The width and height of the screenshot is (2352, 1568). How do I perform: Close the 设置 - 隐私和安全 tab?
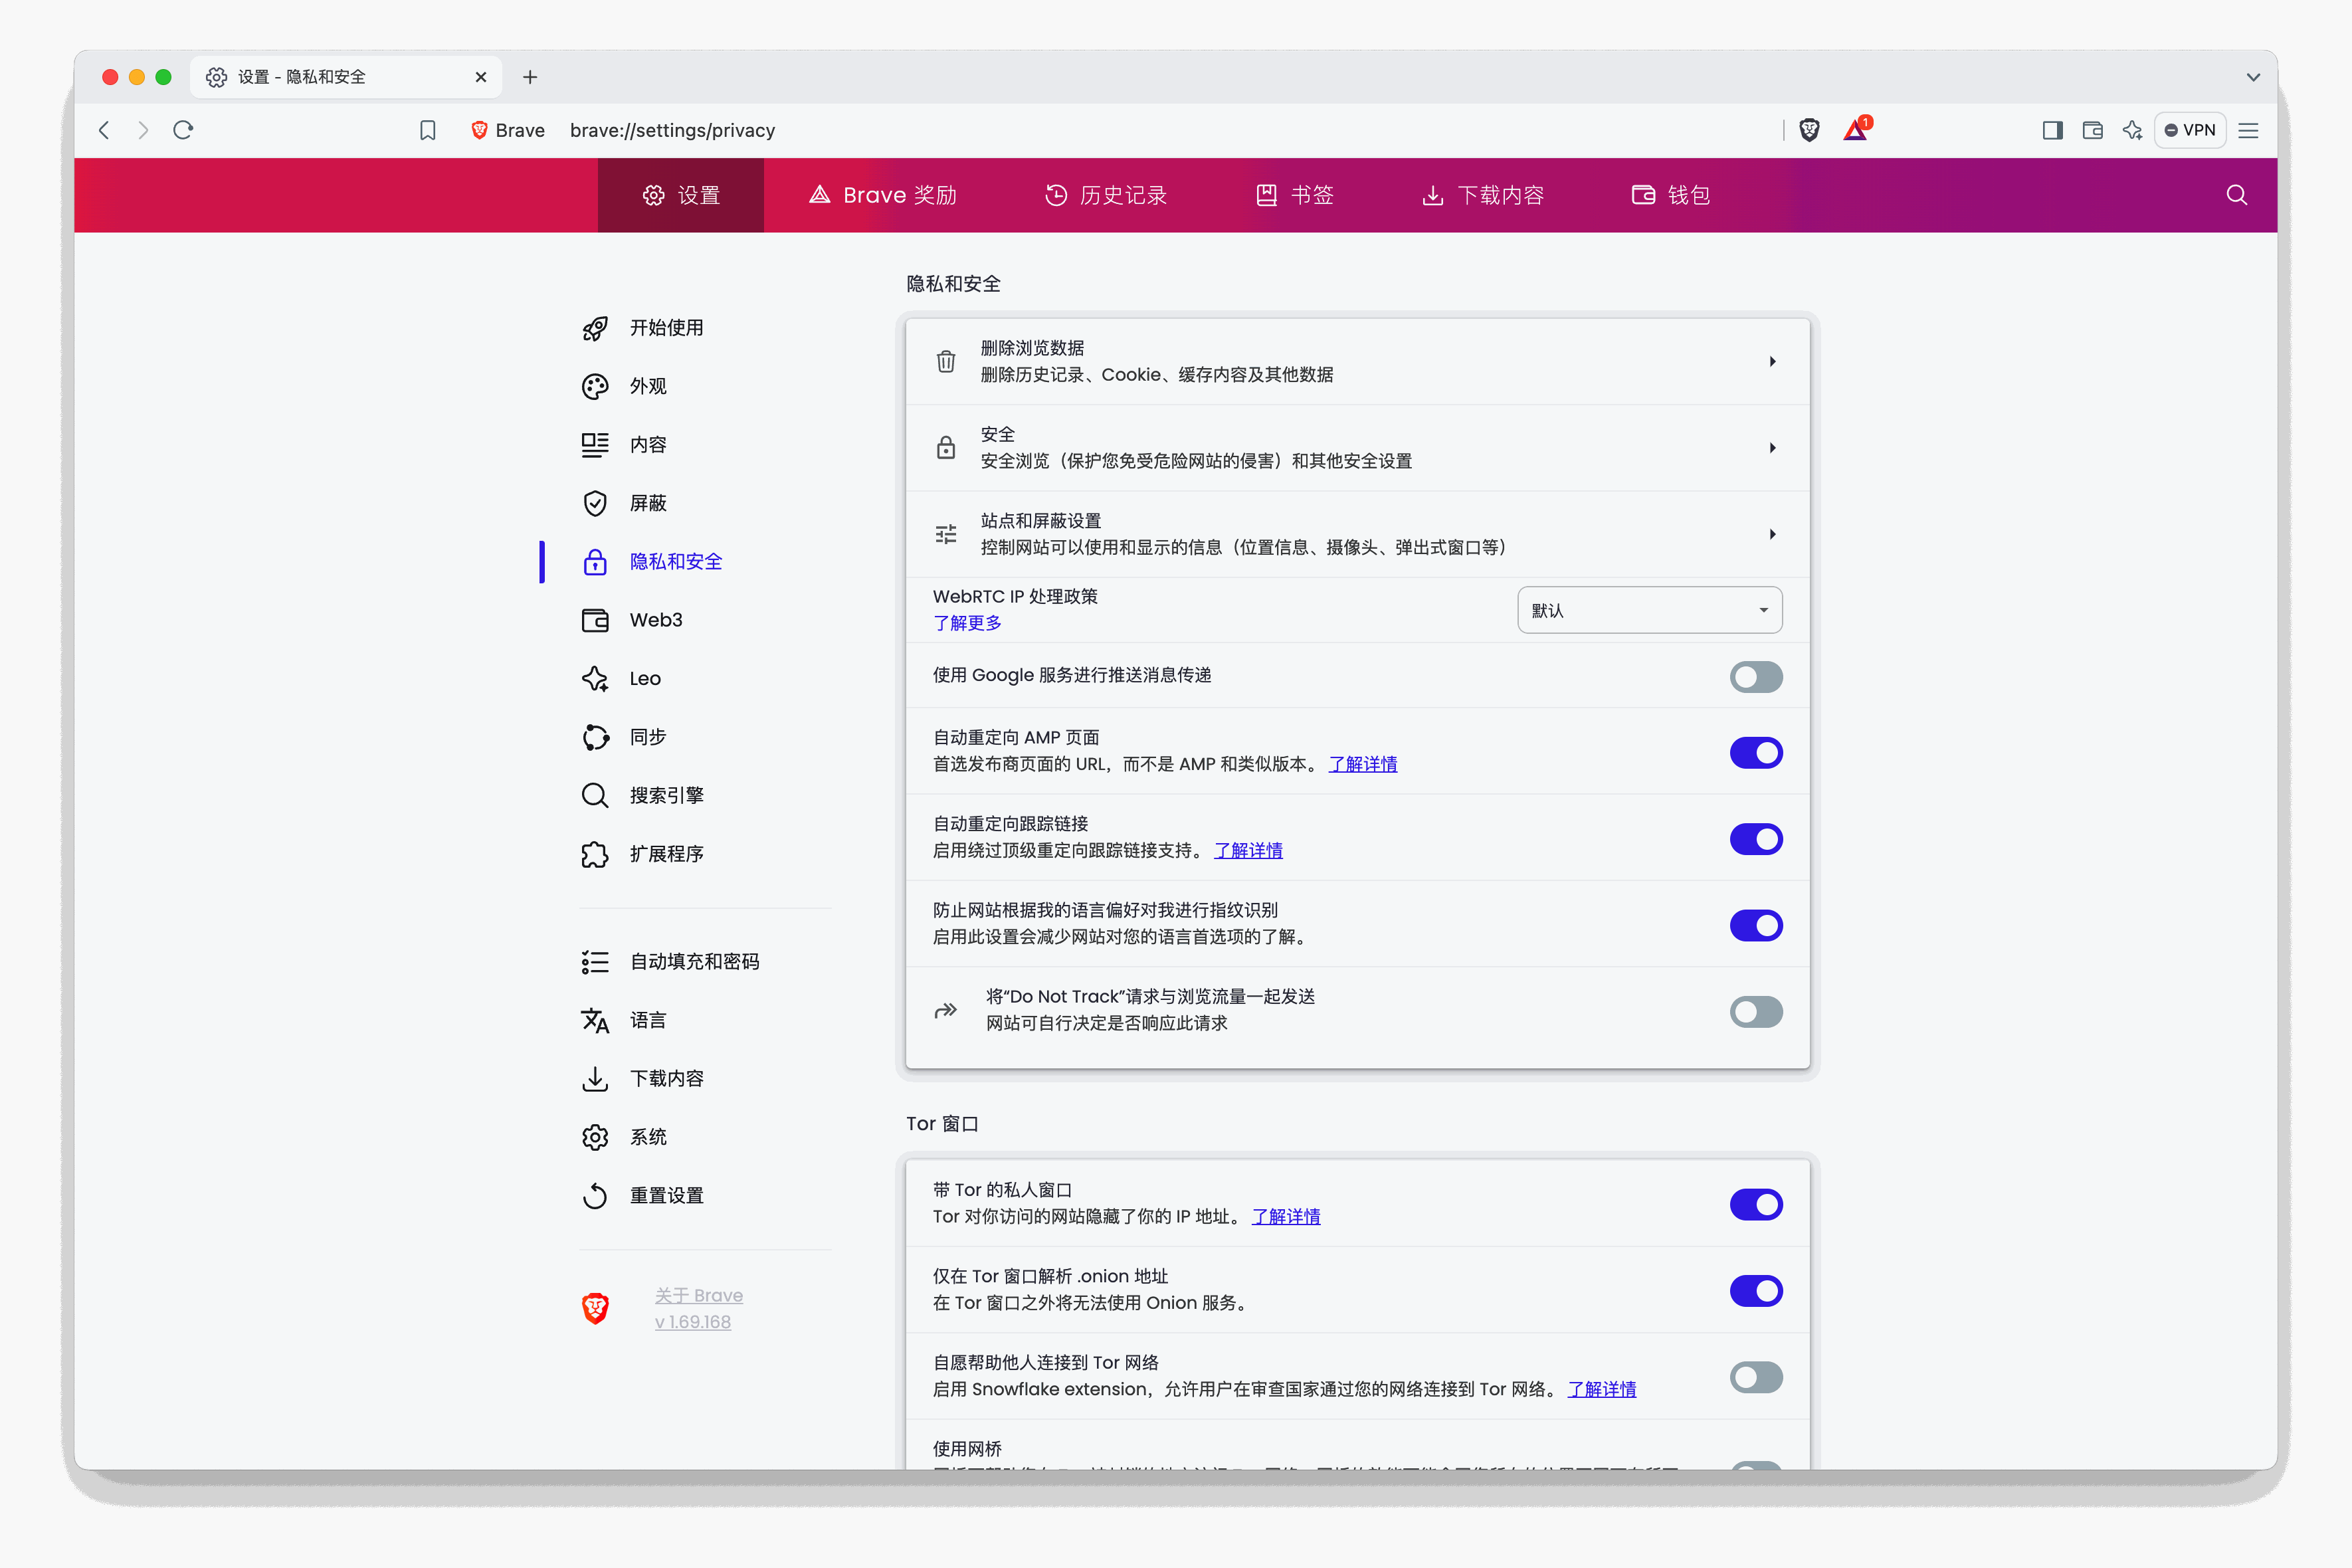(x=481, y=77)
